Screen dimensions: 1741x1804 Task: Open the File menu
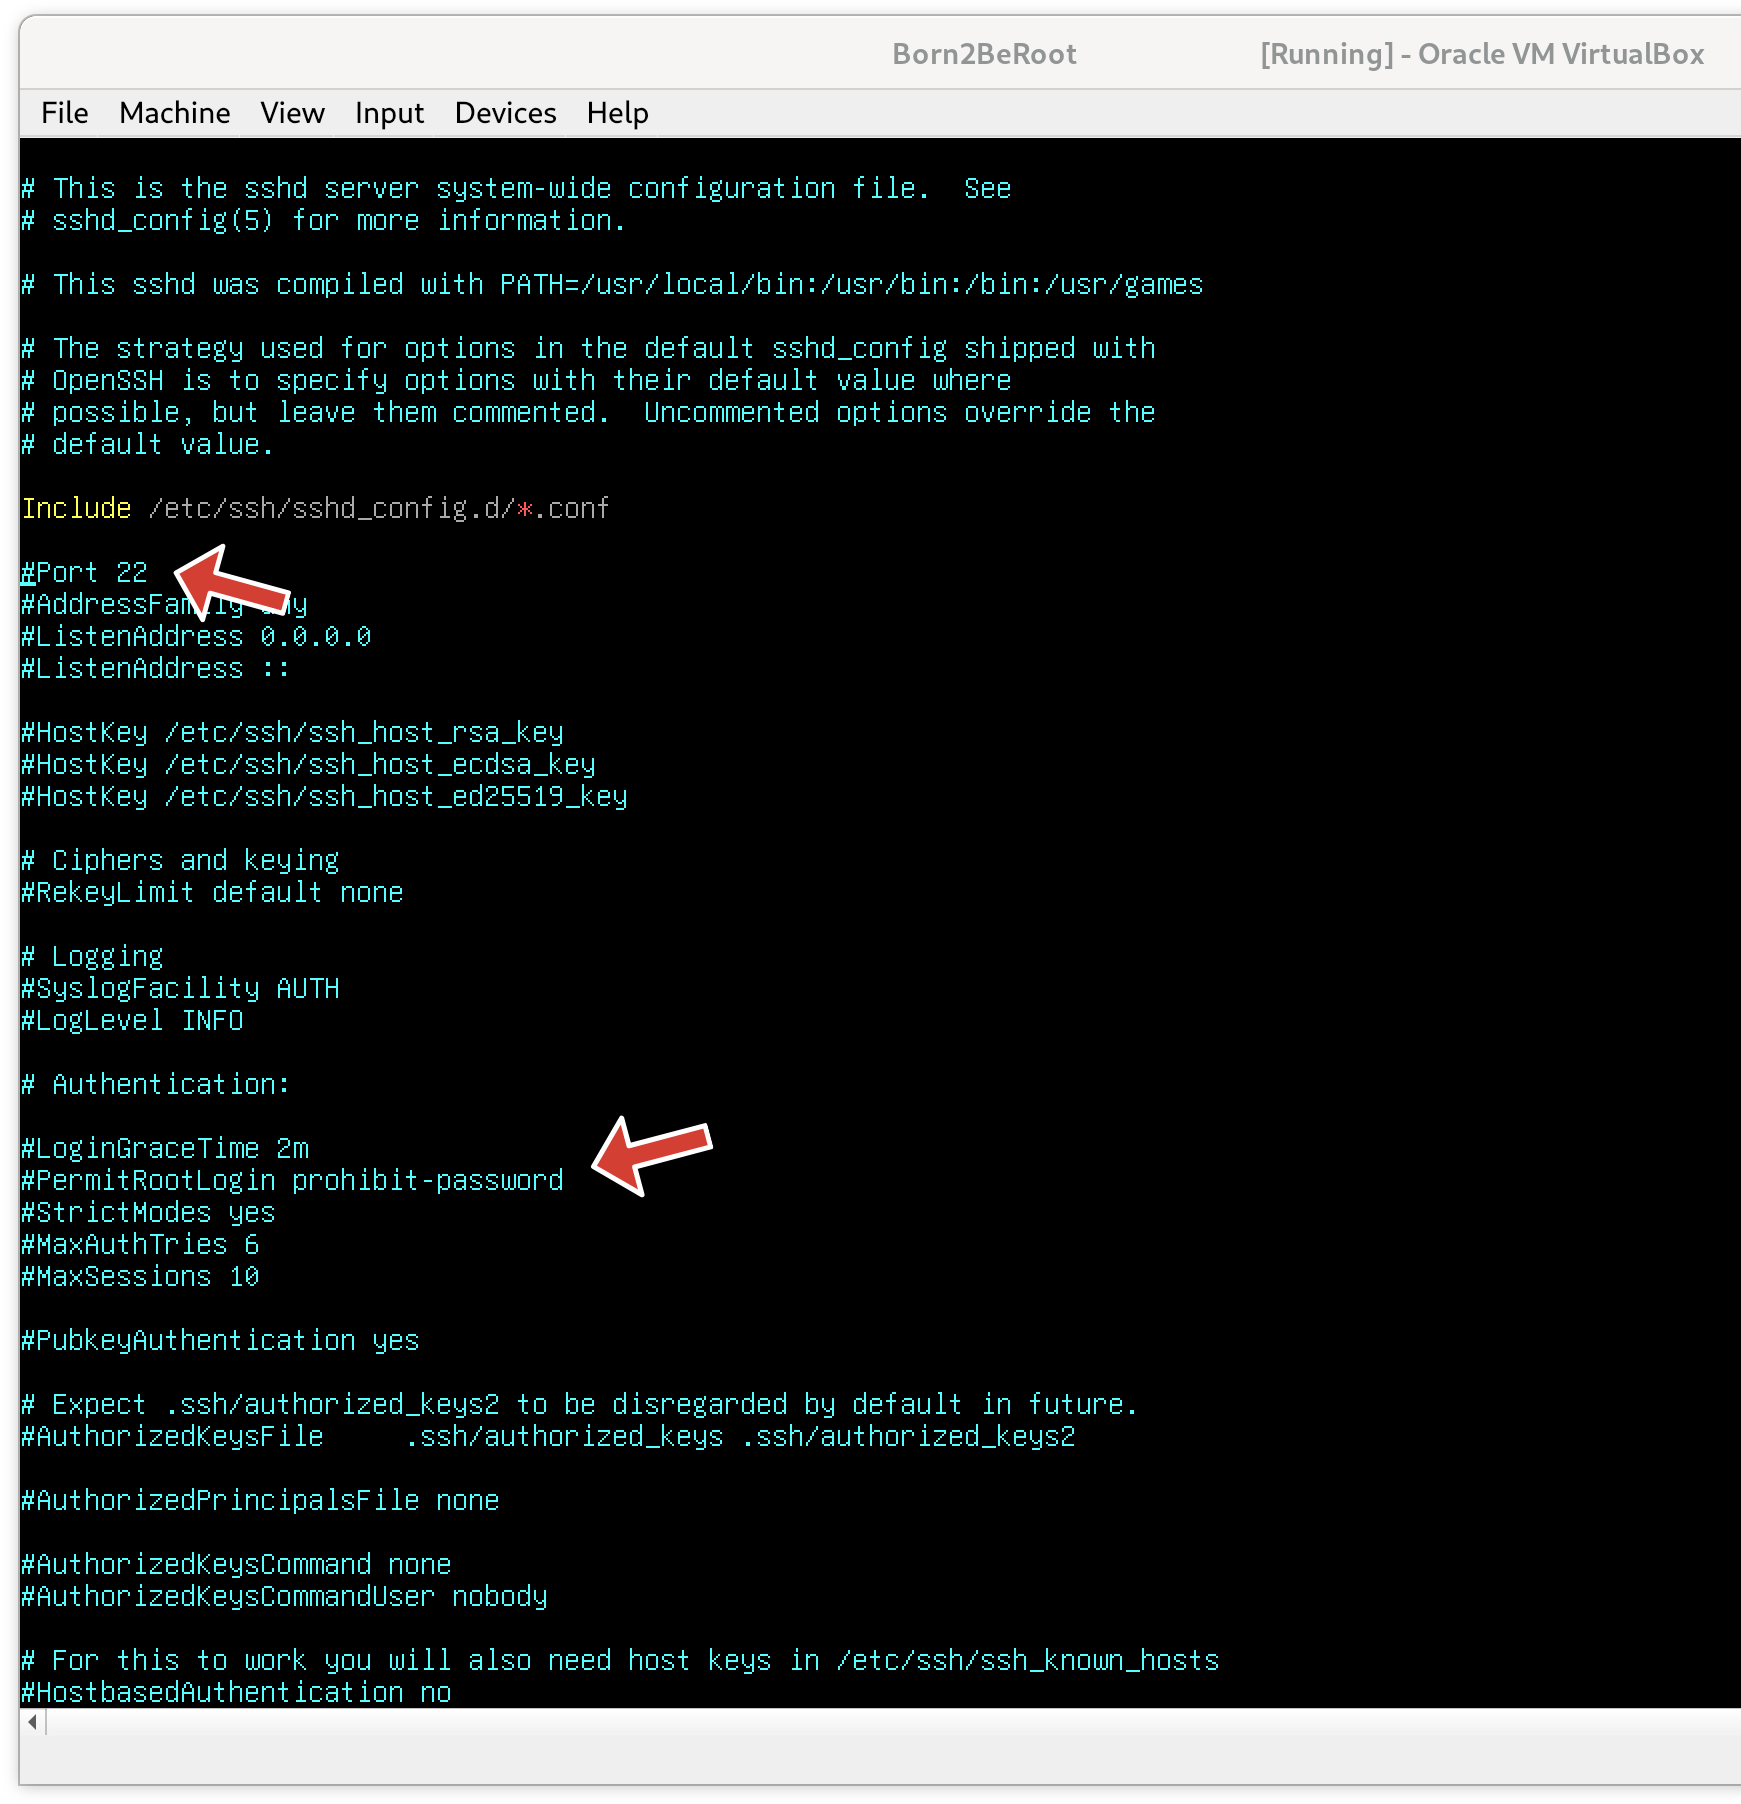(65, 113)
